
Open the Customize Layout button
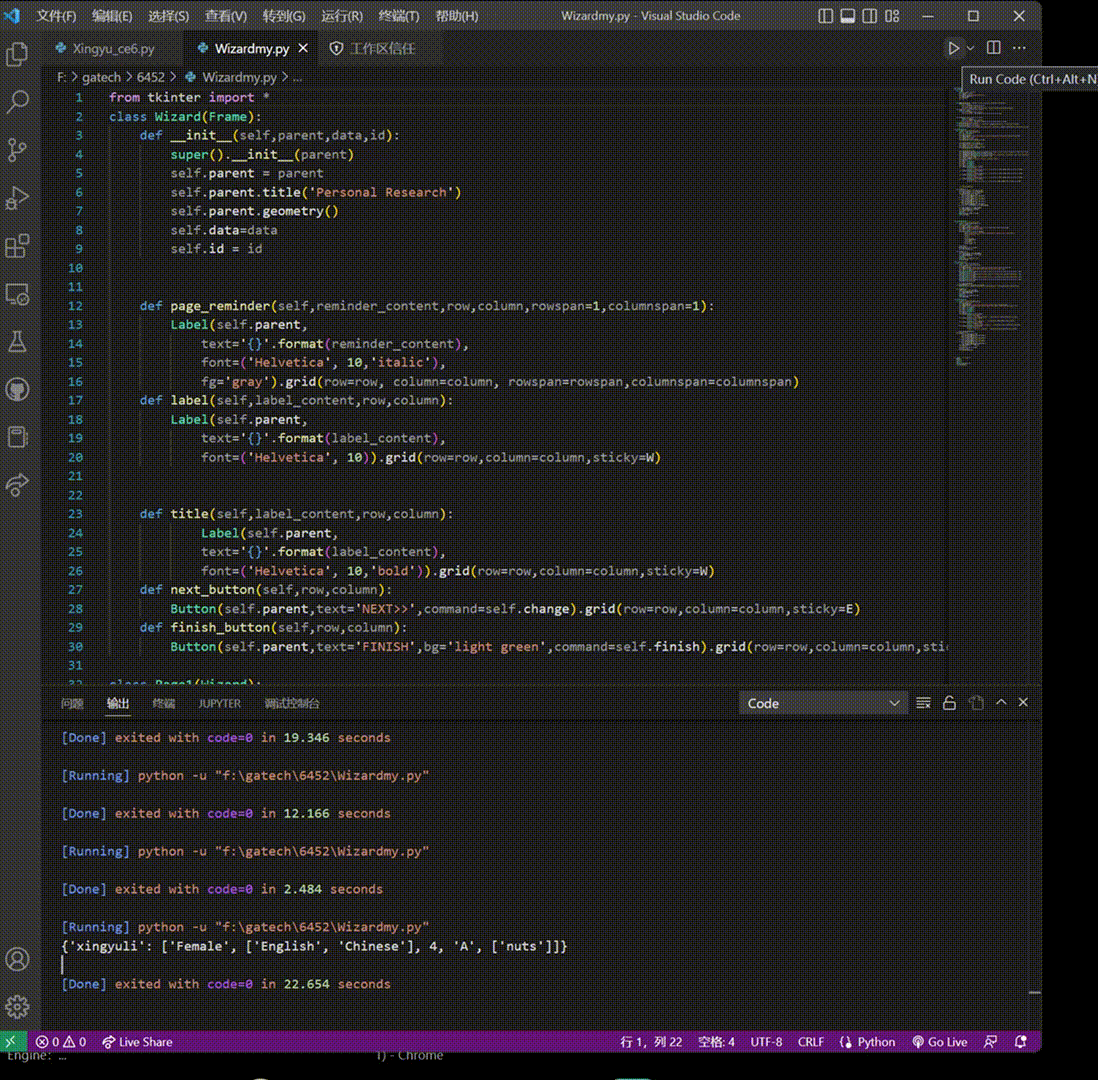tap(891, 16)
